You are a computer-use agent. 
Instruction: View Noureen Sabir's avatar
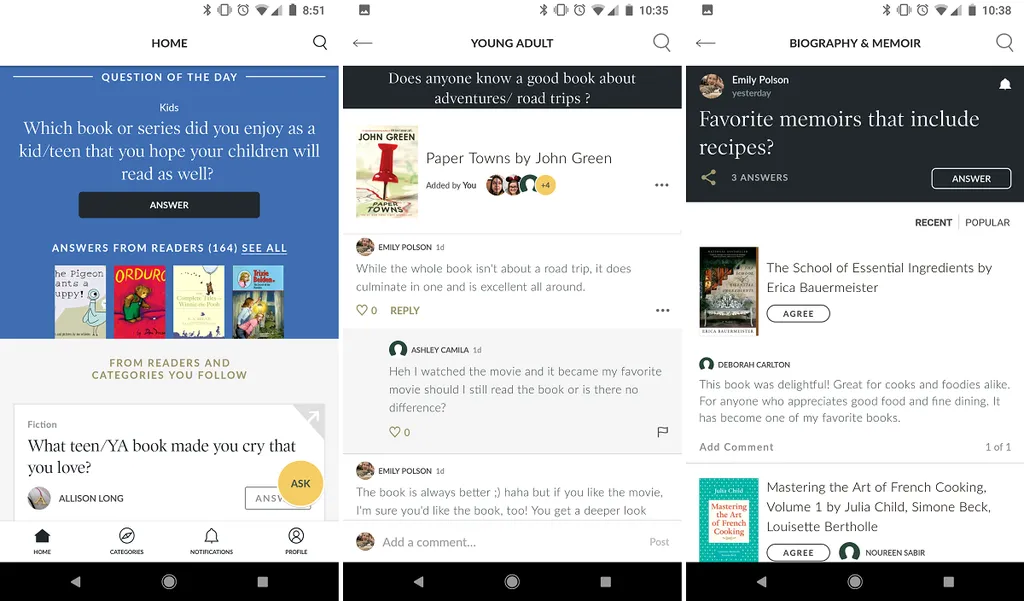(849, 553)
